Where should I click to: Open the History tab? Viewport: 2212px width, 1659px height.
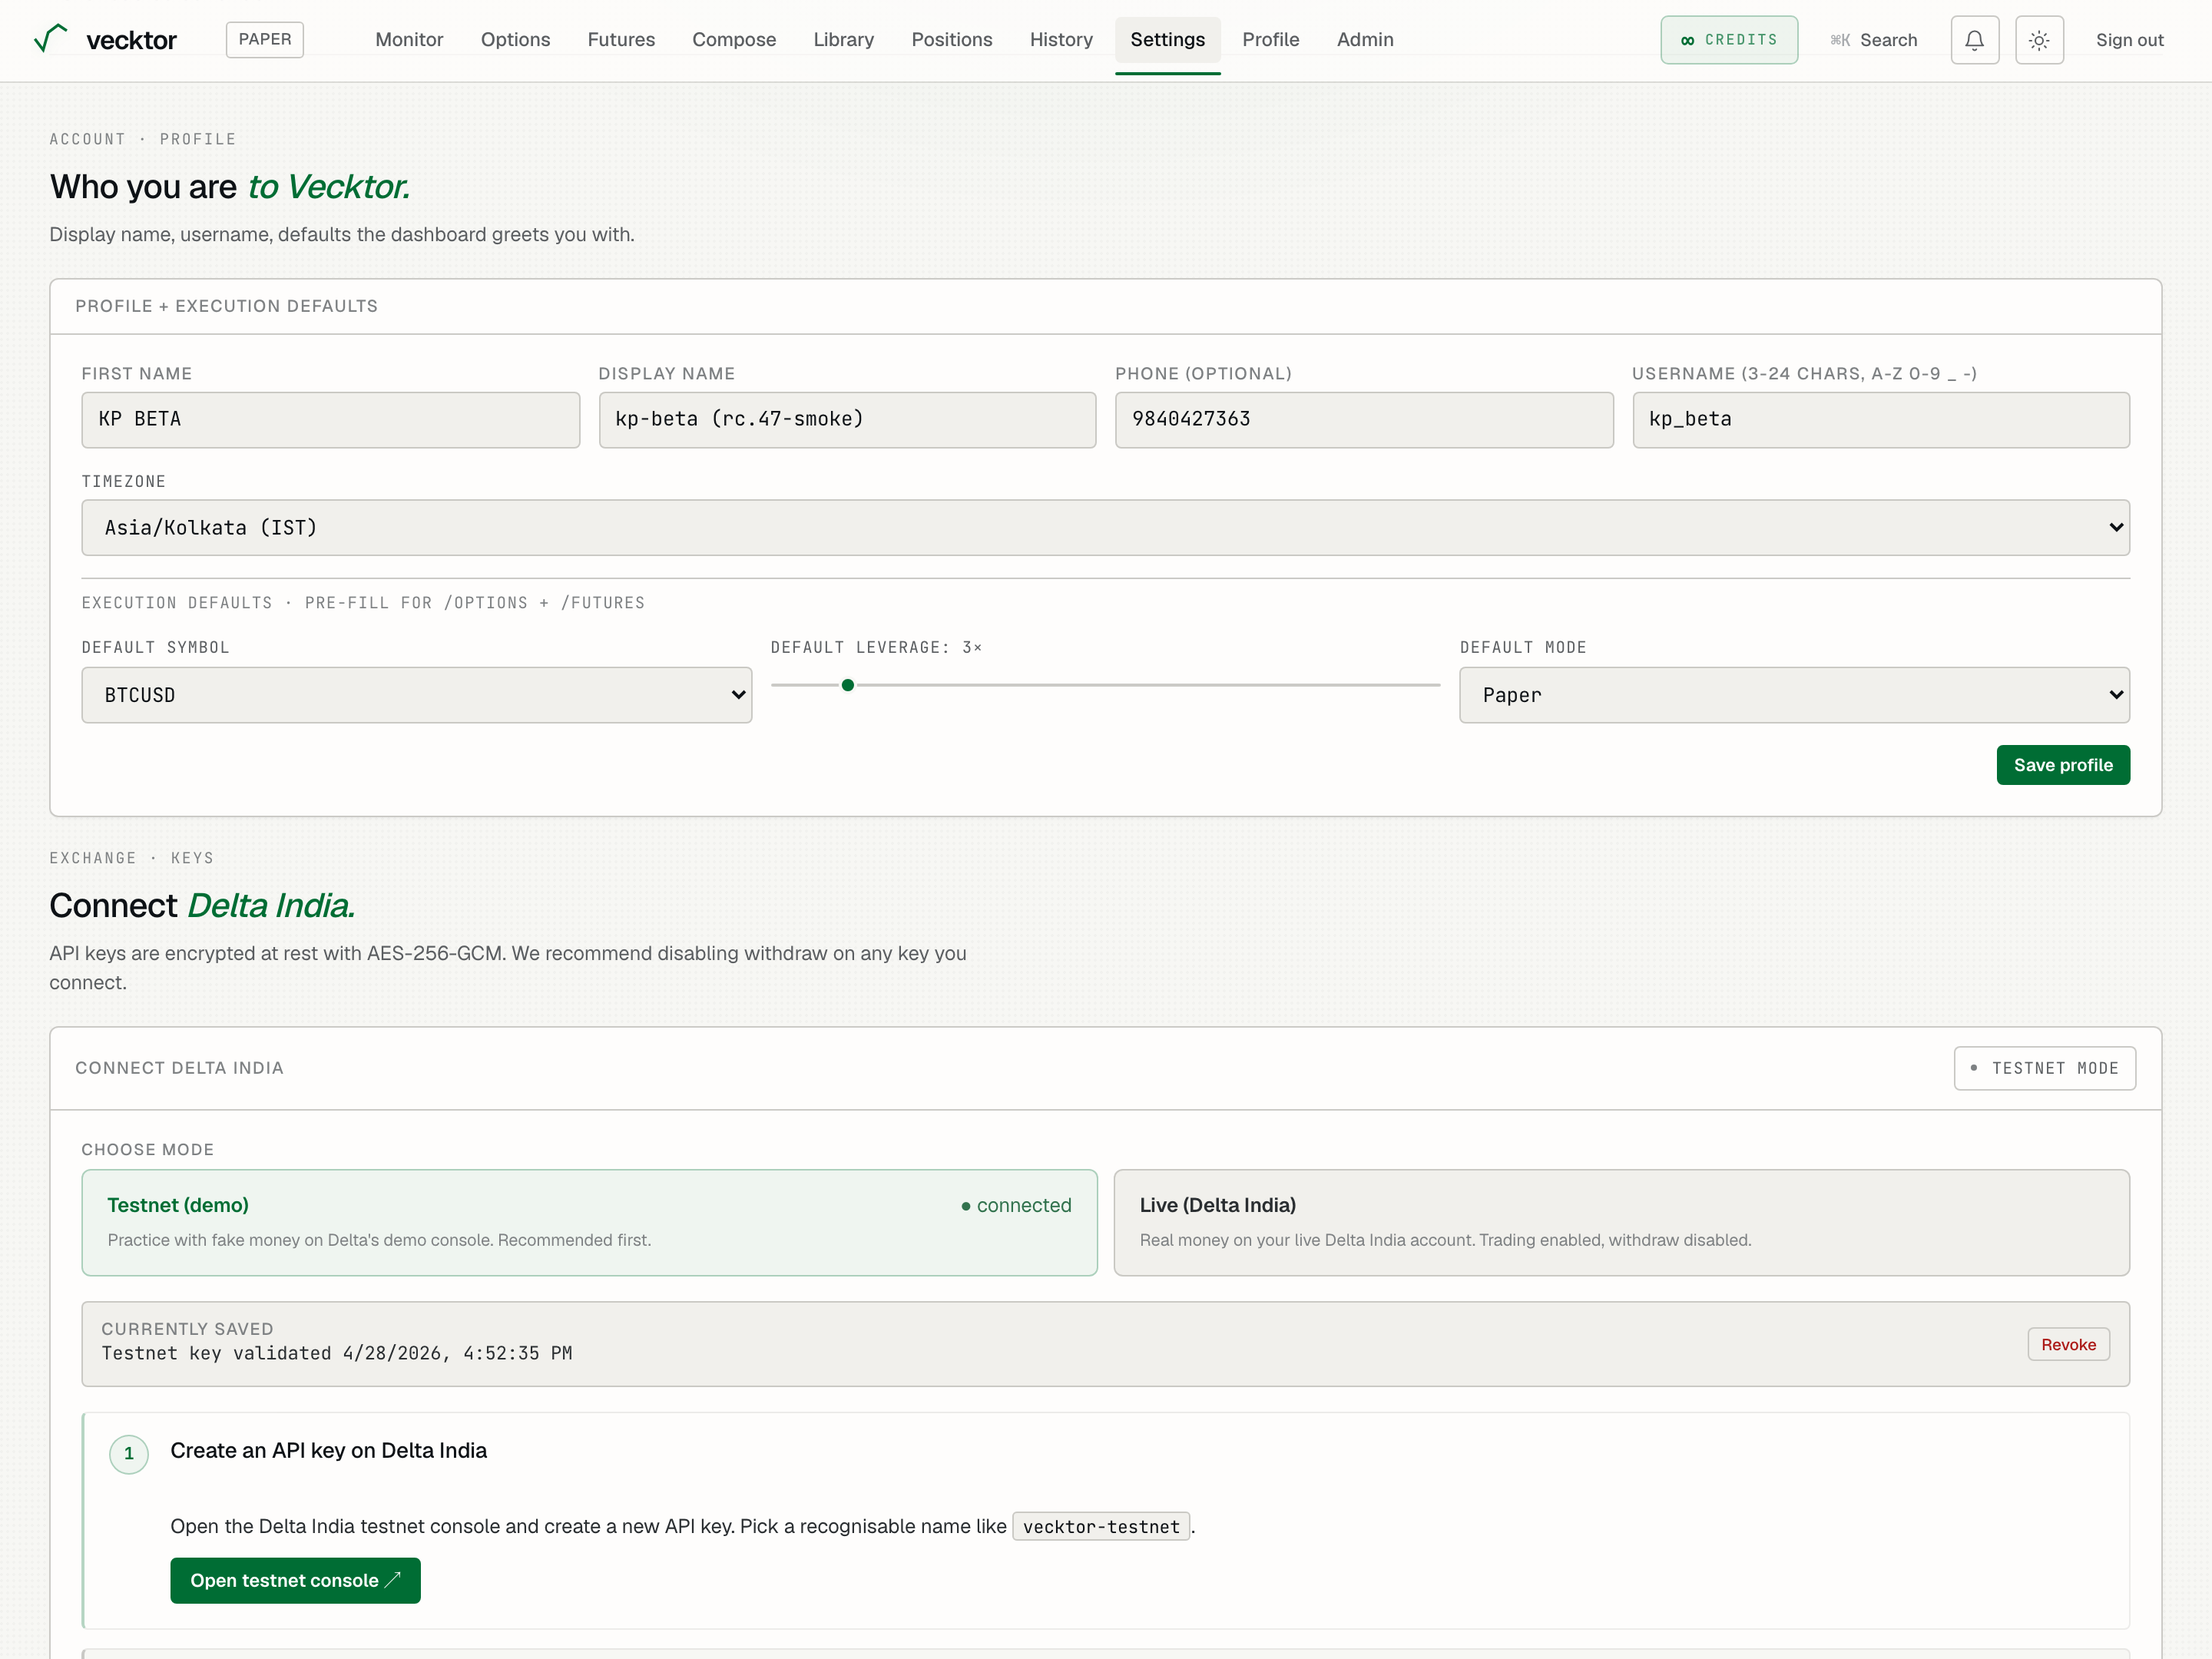click(x=1061, y=40)
